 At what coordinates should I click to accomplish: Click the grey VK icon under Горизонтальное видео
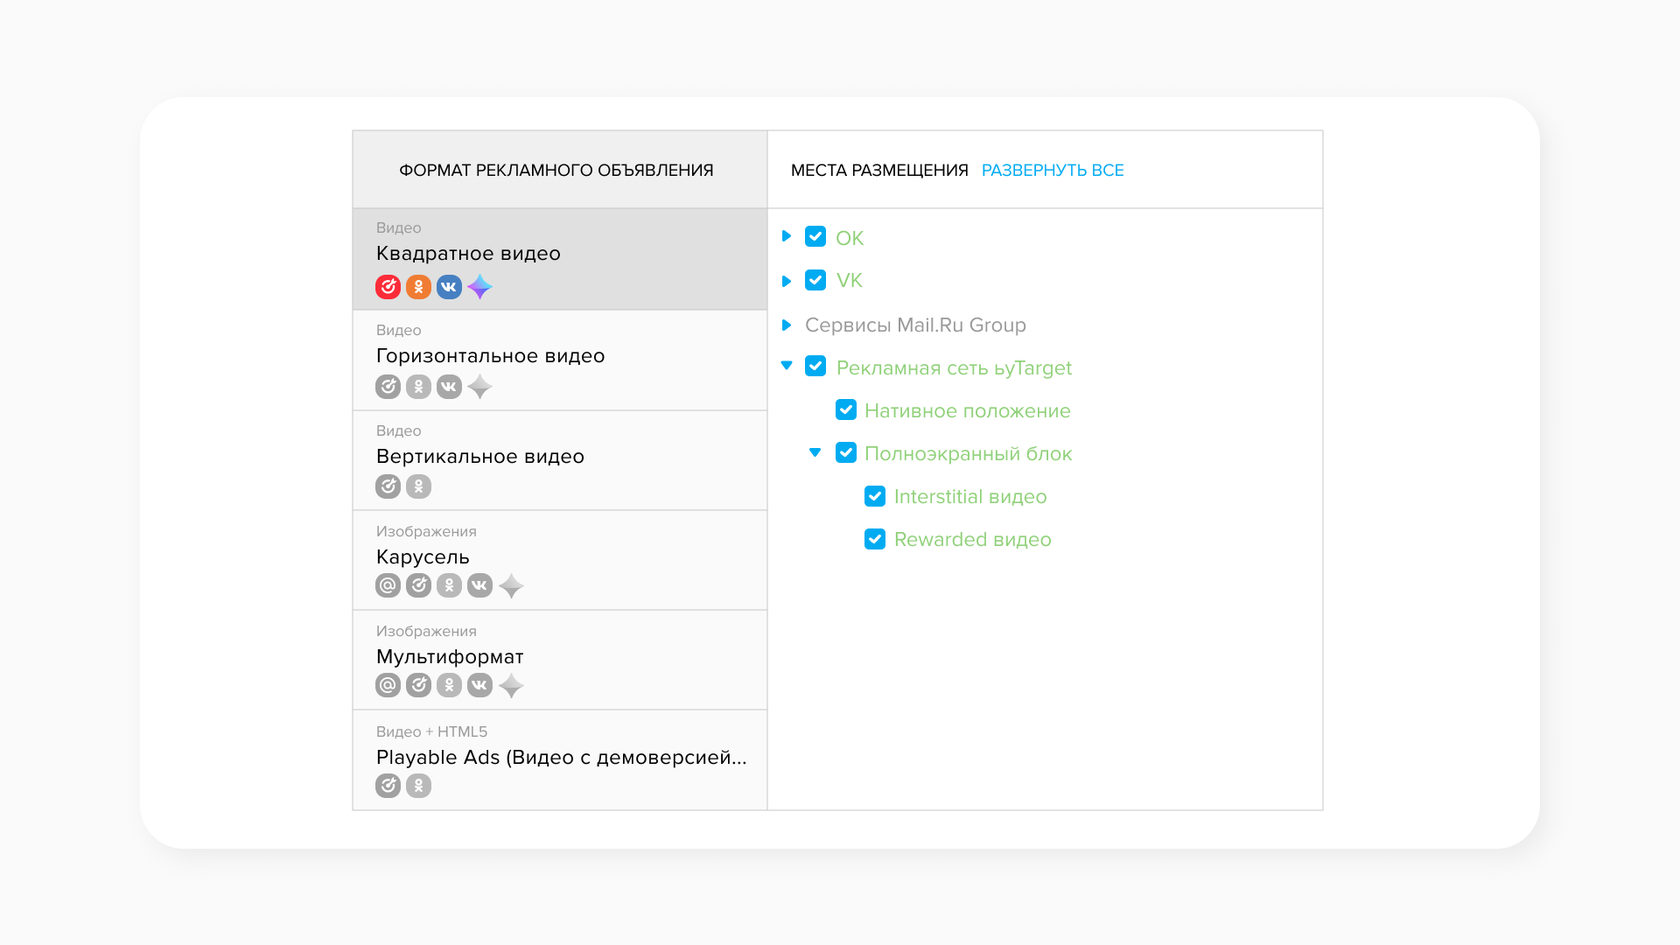(449, 387)
